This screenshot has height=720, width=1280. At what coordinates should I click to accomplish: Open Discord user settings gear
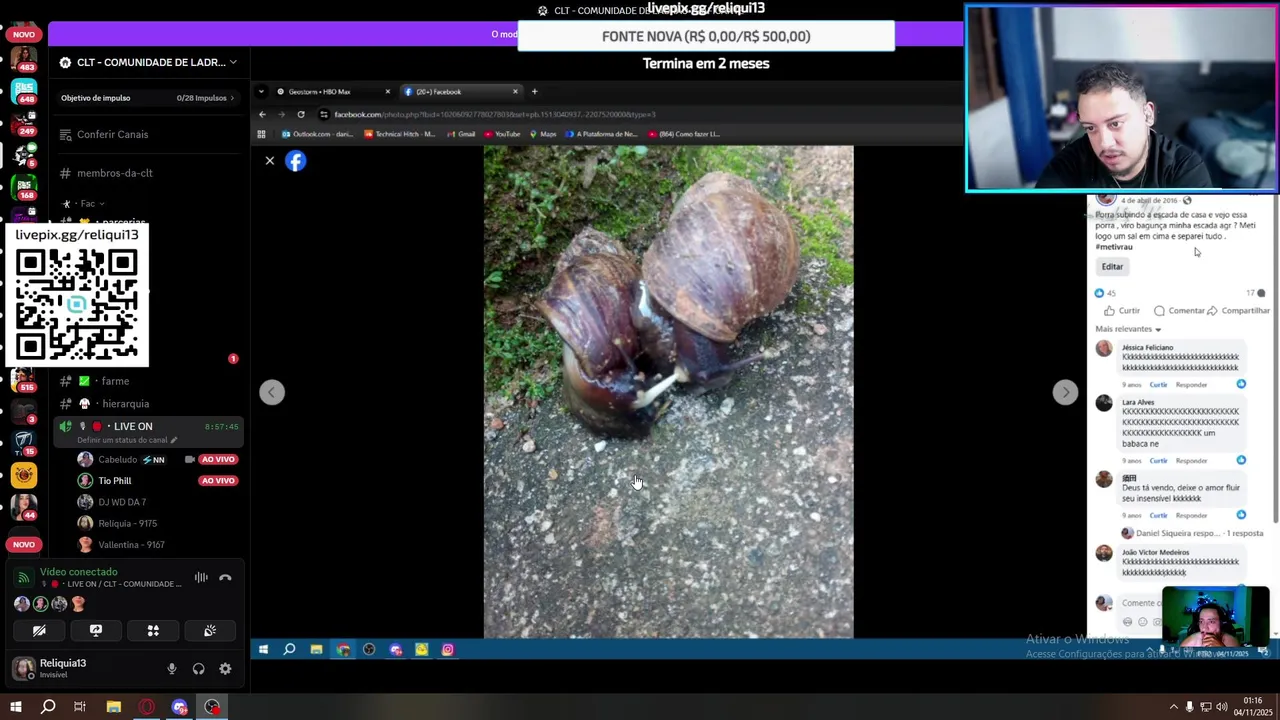[x=225, y=669]
